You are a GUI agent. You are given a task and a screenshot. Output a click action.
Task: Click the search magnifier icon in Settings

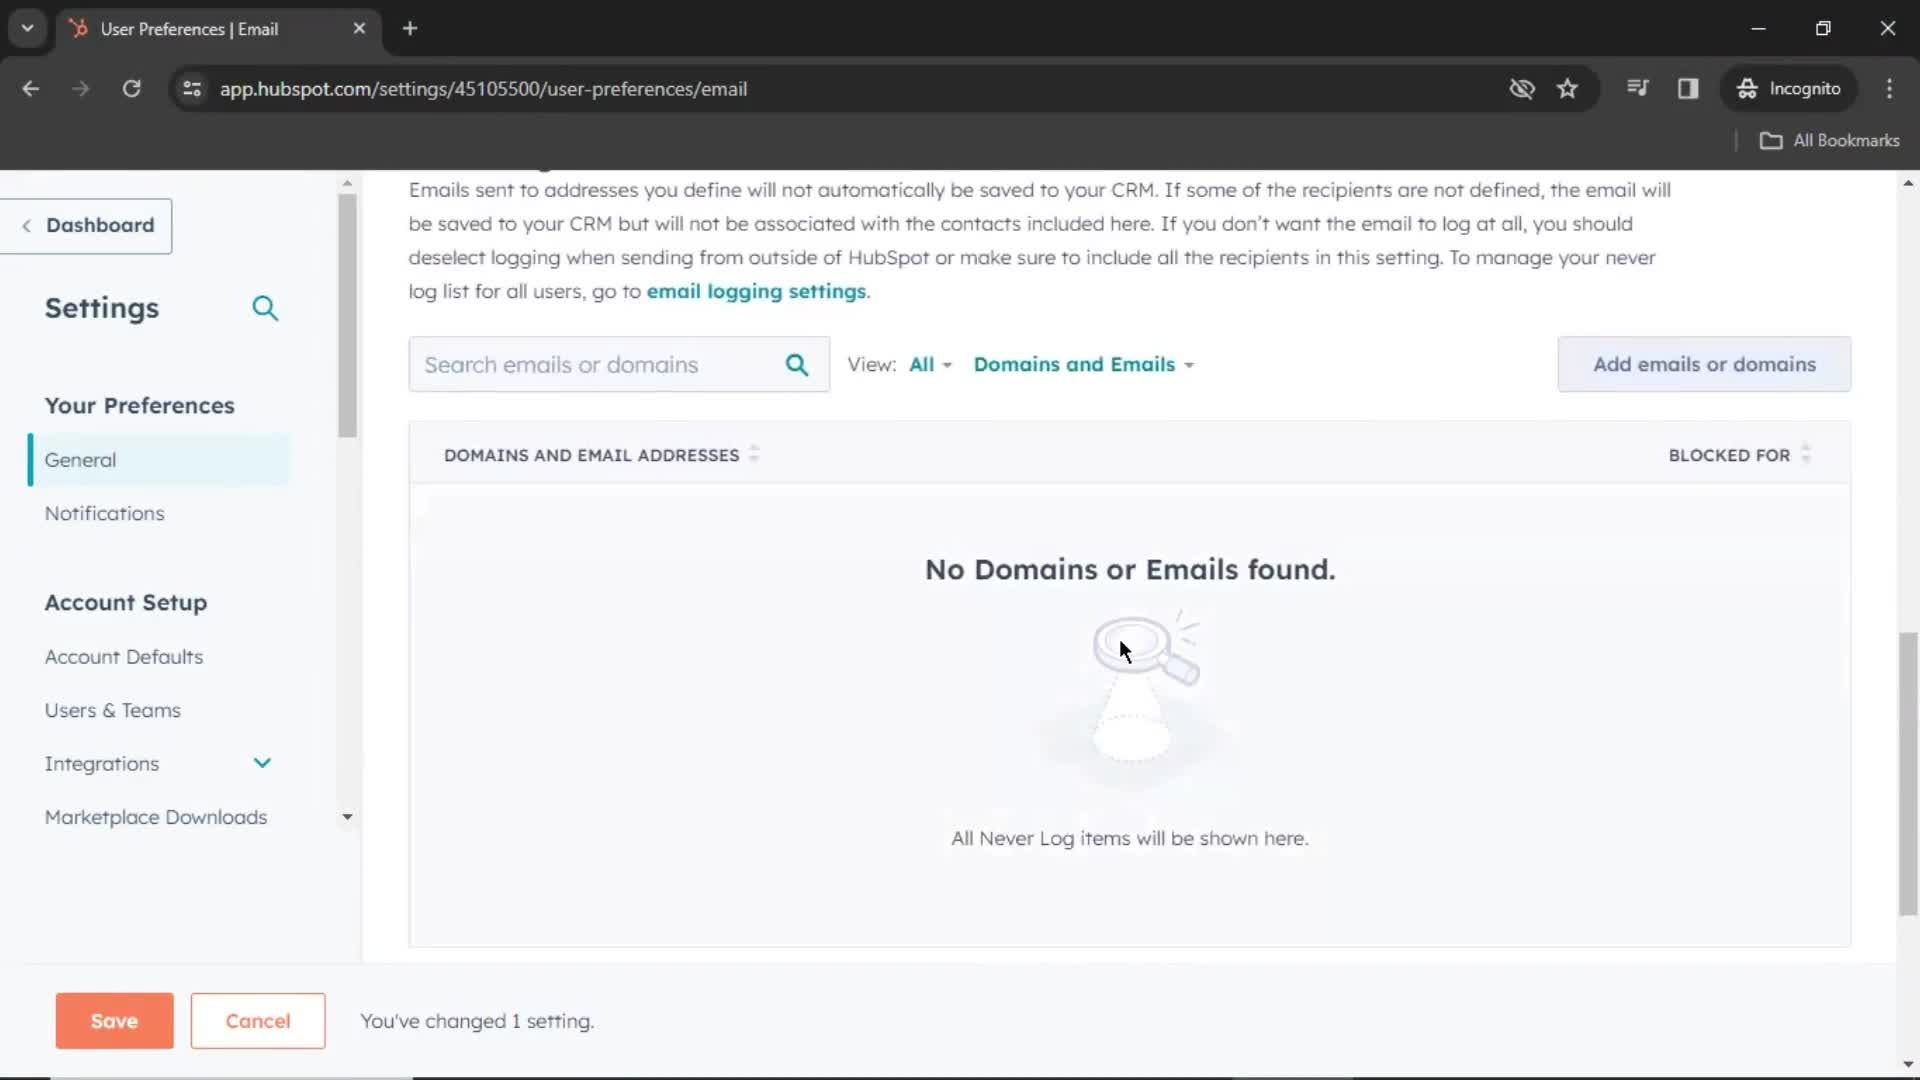[x=262, y=307]
